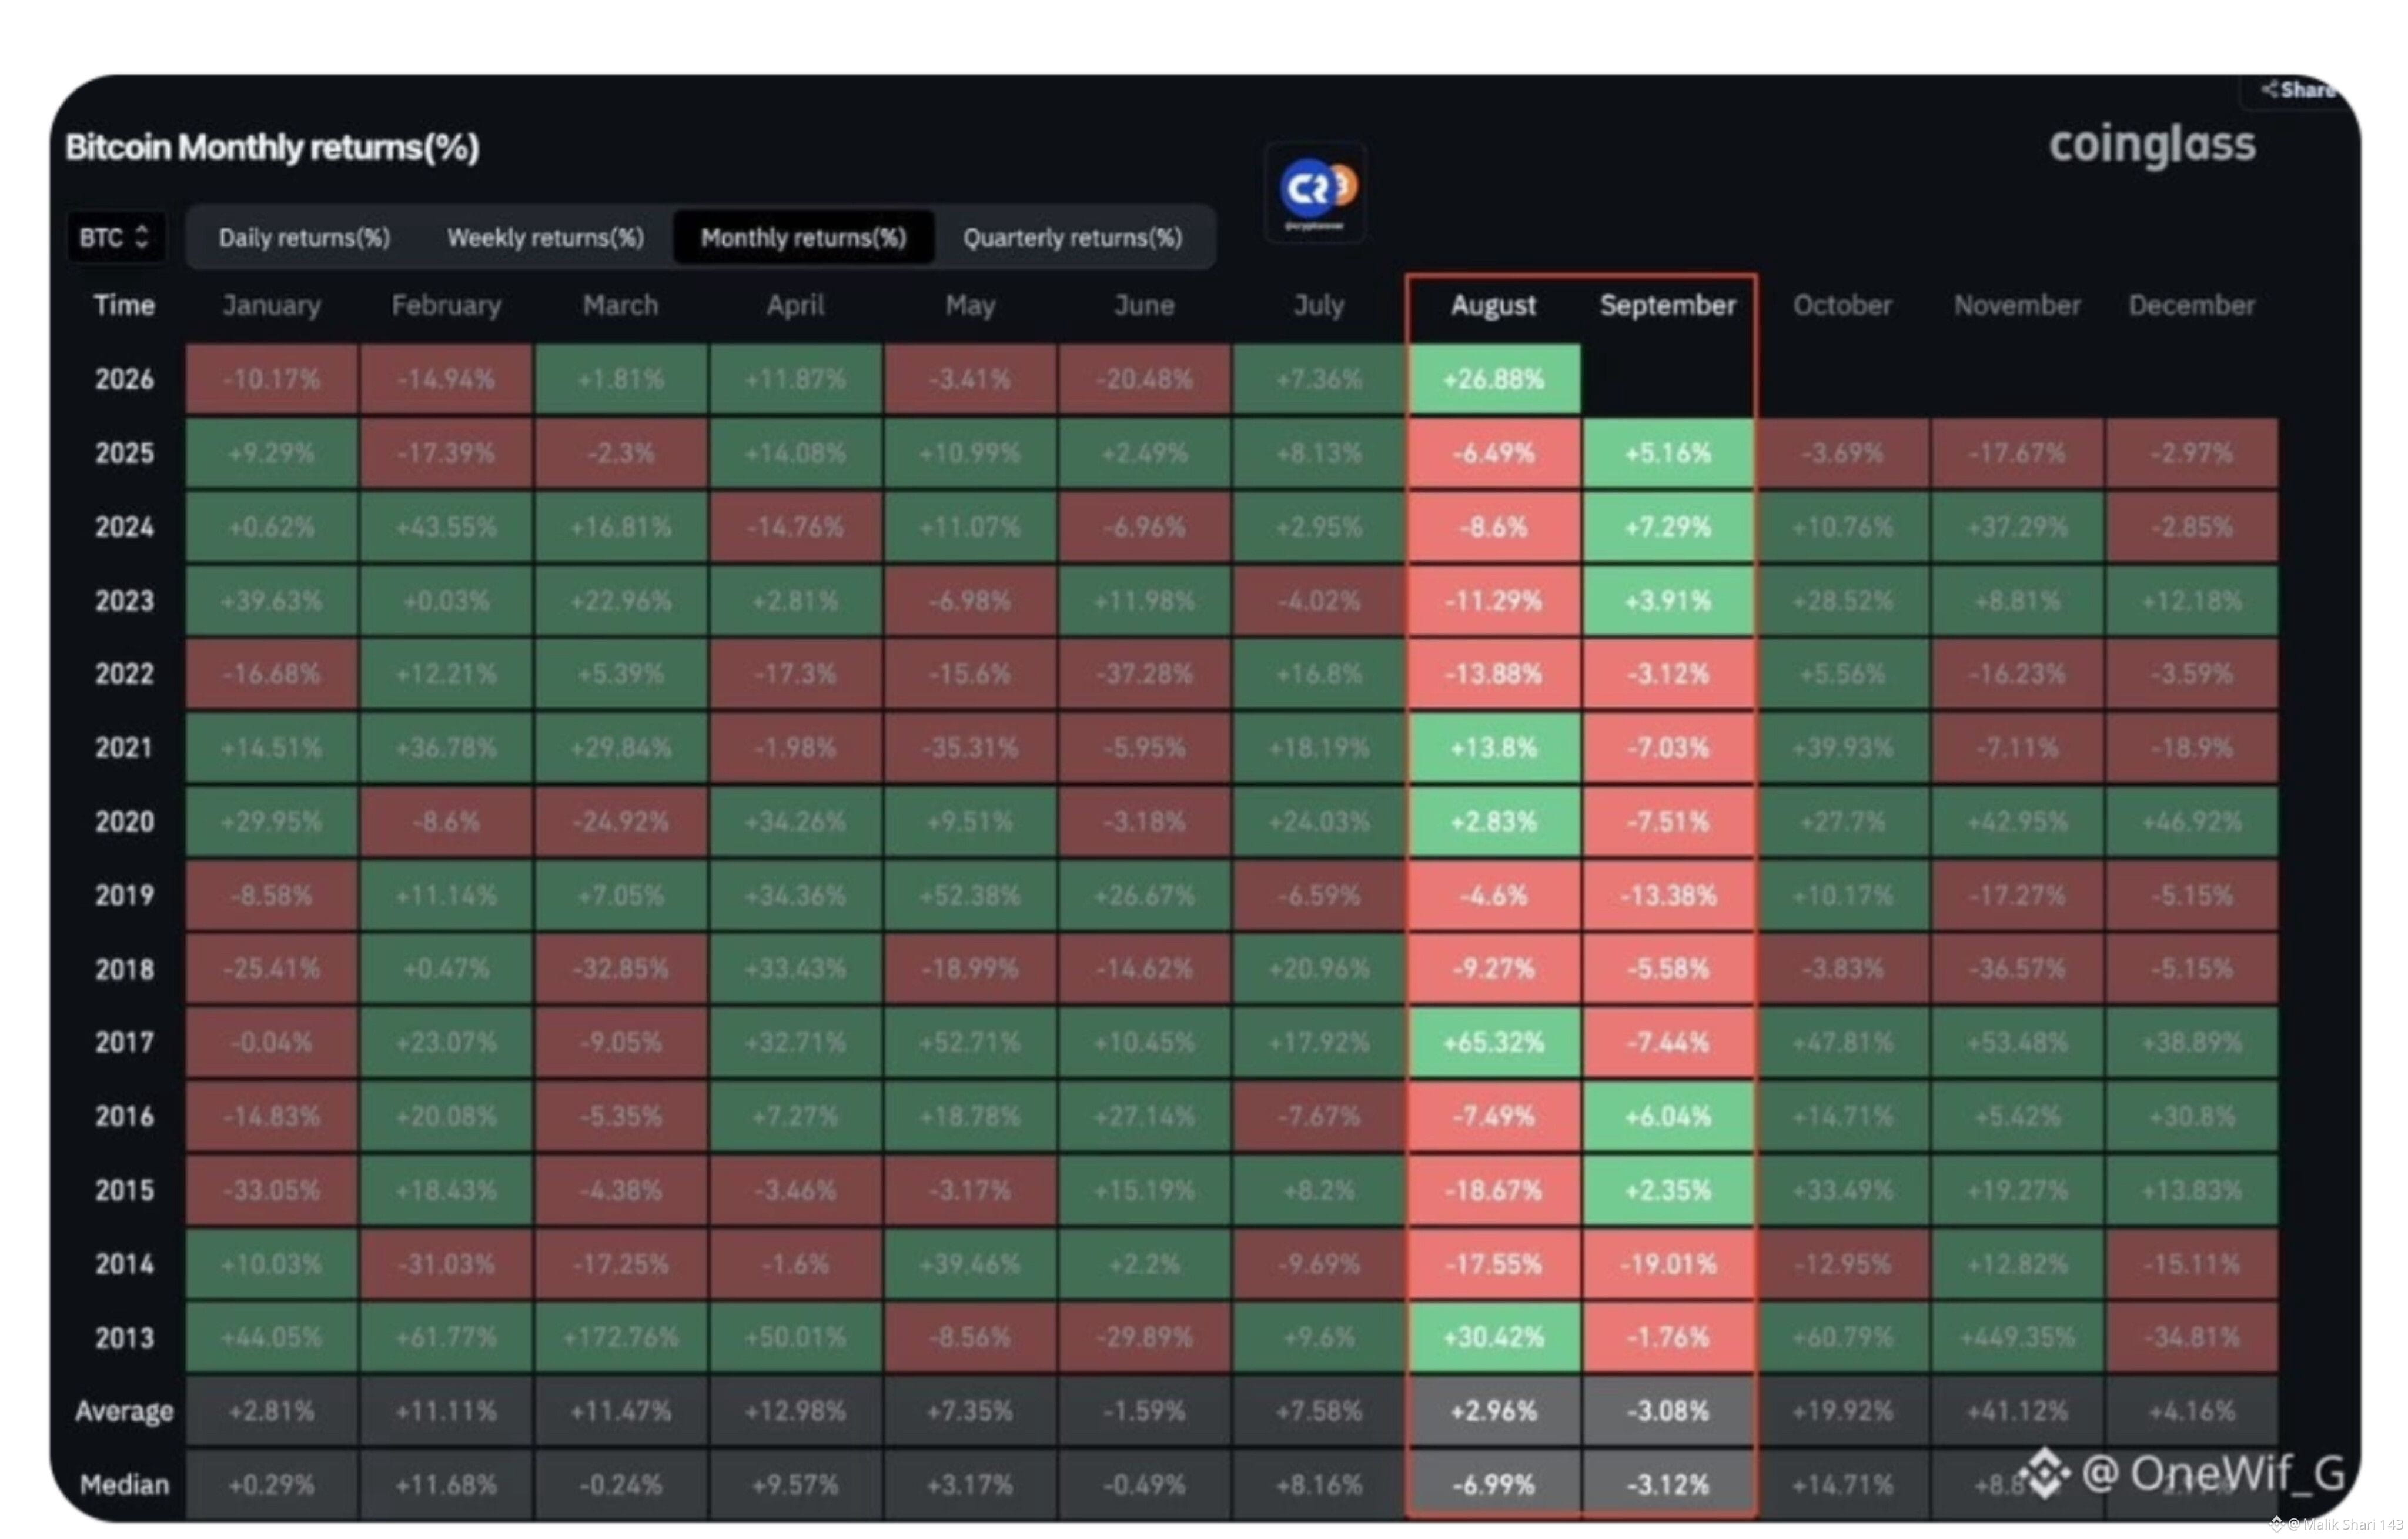This screenshot has width=2408, height=1539.
Task: Switch to Daily returns(%) tab
Action: pos(305,238)
